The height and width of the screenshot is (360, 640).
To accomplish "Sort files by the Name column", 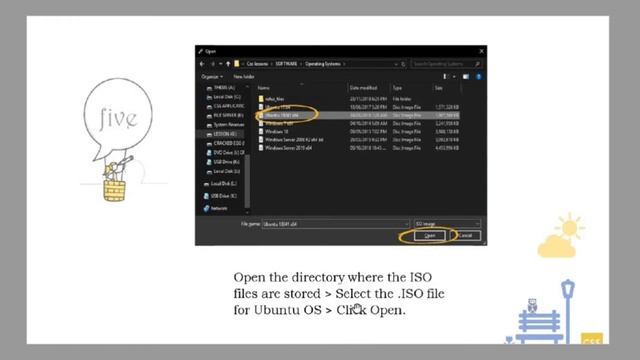I will point(264,88).
